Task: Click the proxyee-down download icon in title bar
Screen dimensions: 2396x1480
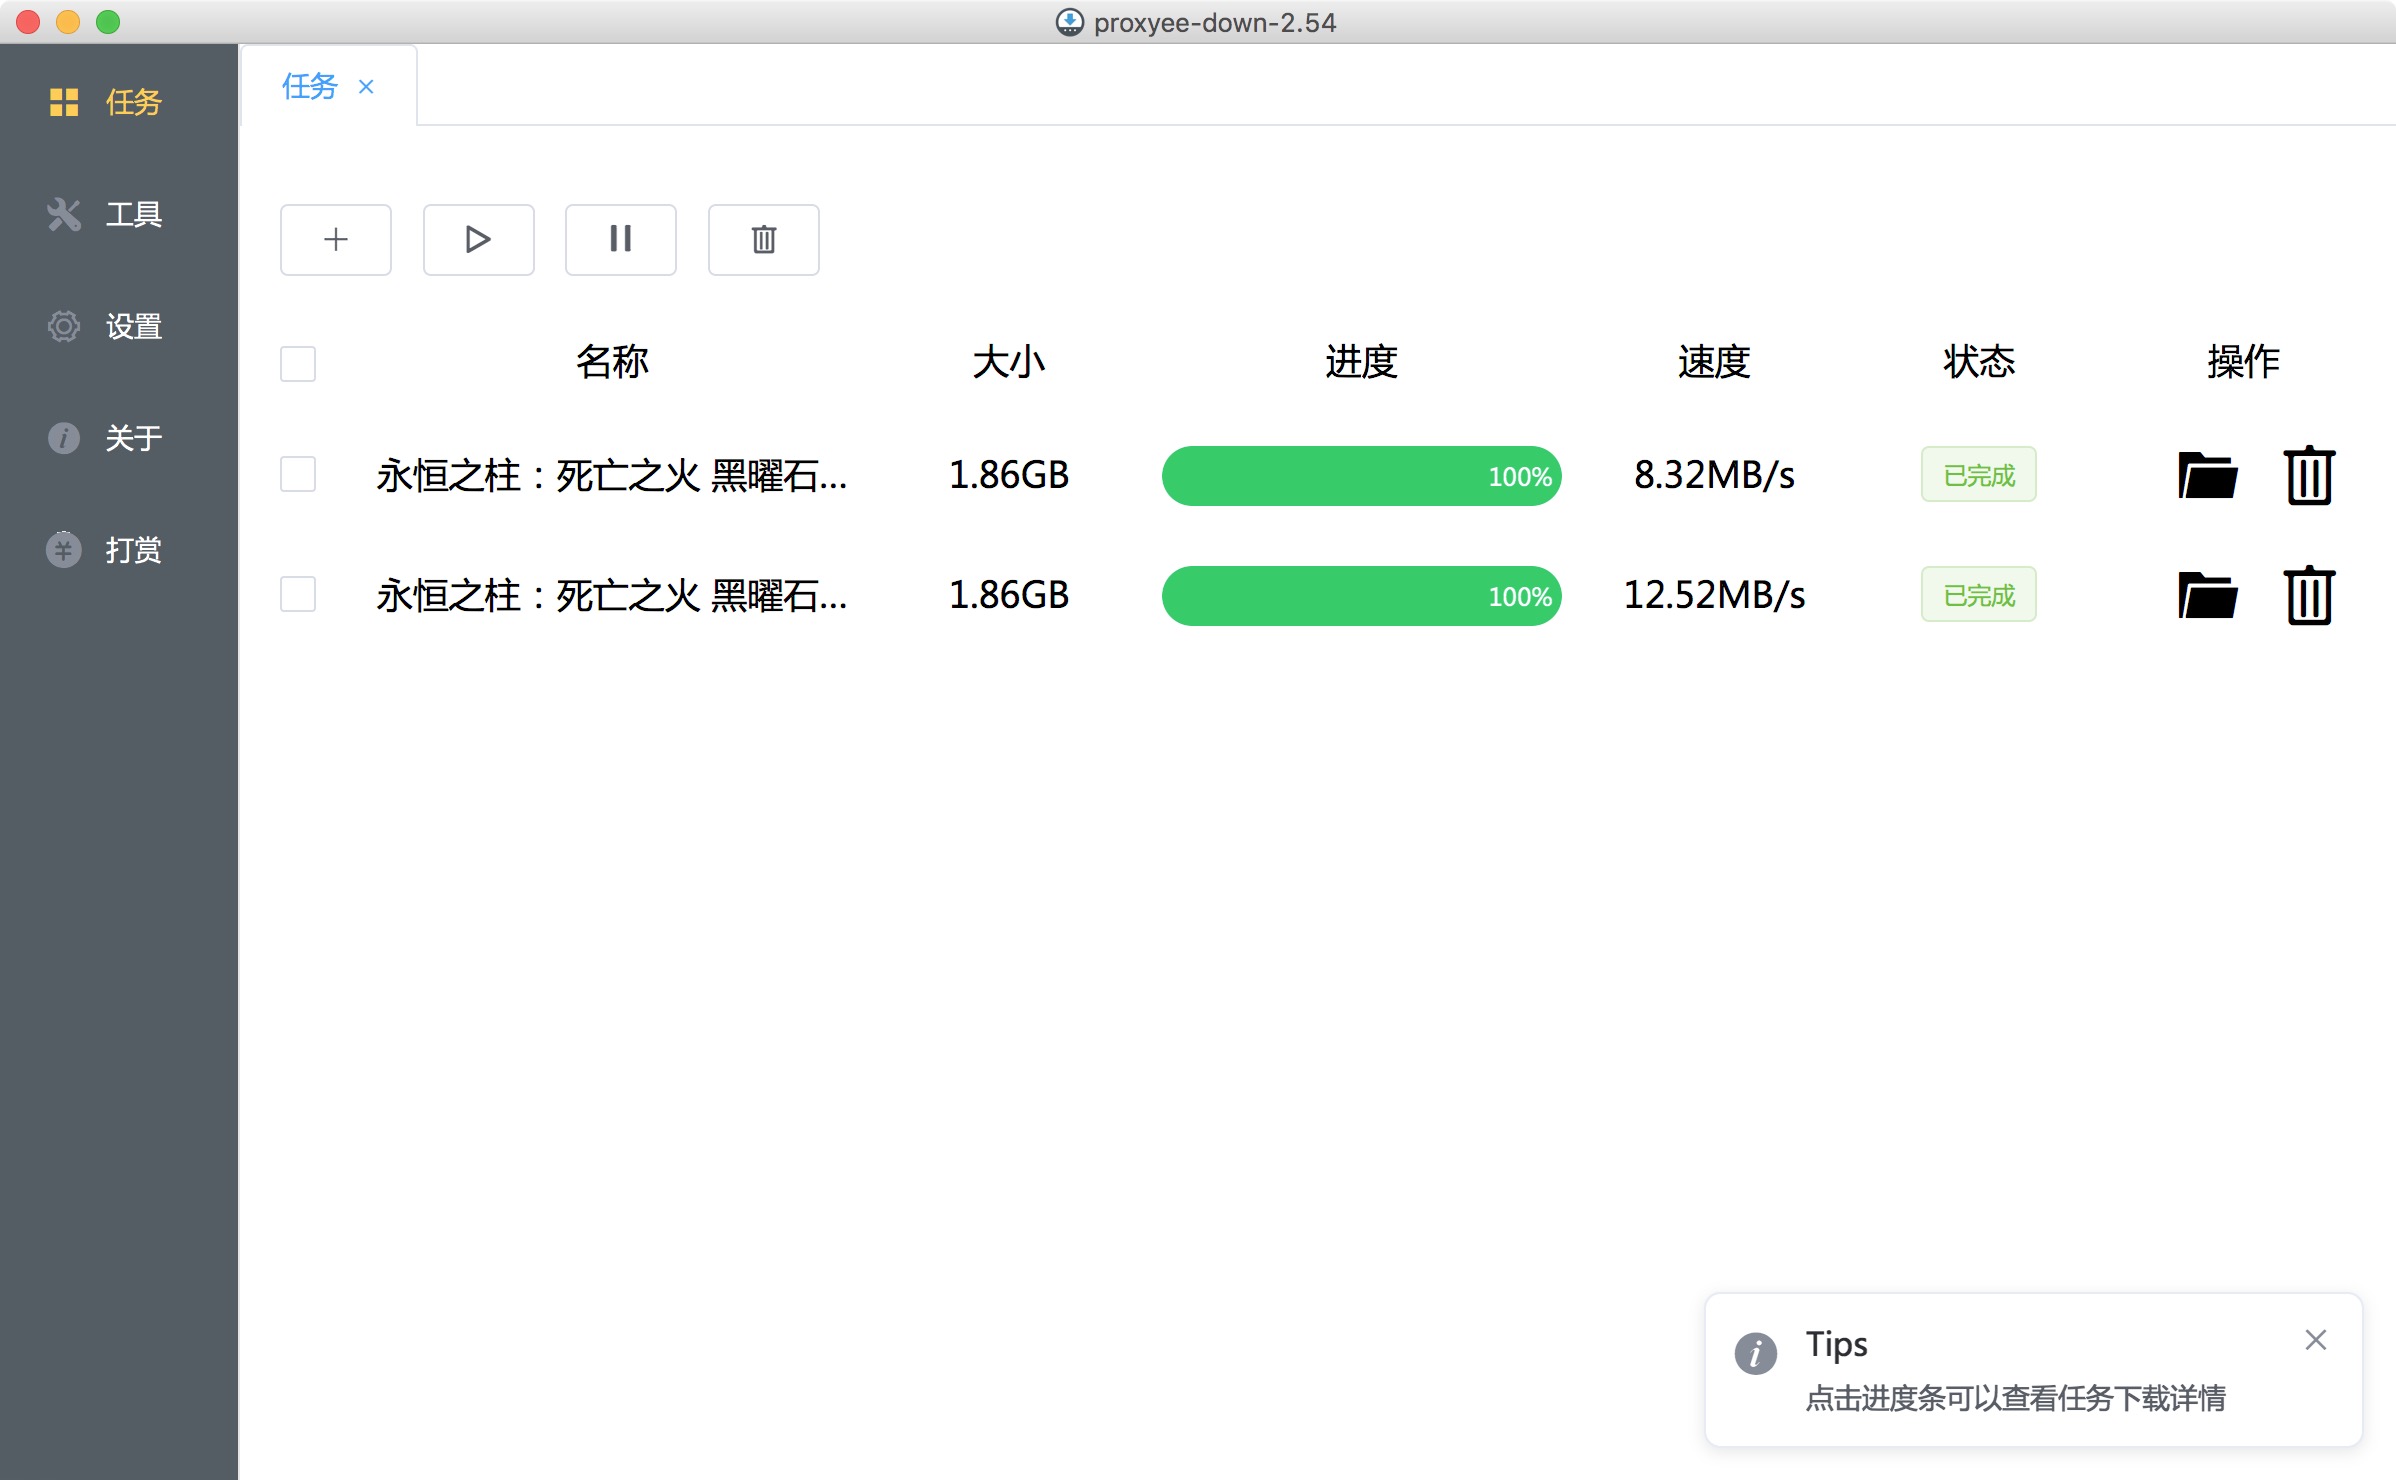Action: pos(1069,22)
